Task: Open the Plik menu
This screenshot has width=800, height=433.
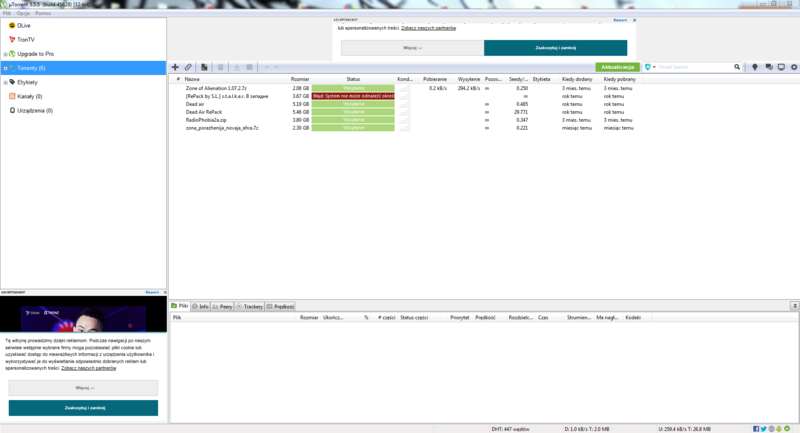Action: pos(7,15)
